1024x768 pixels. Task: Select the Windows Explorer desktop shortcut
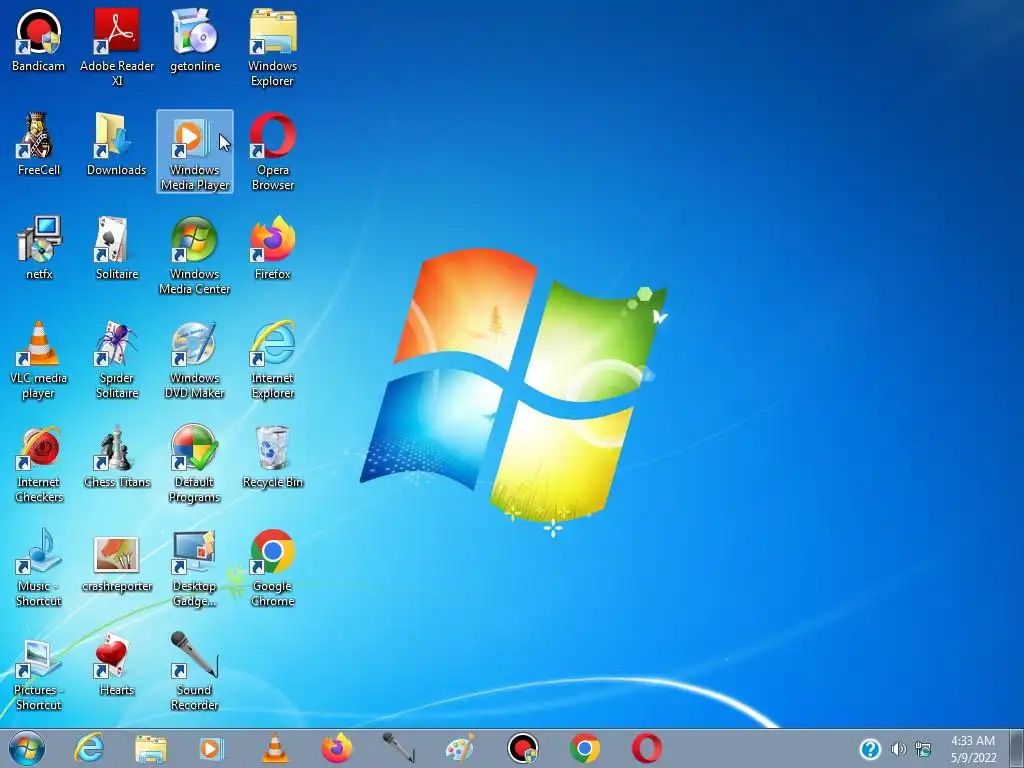[x=272, y=47]
